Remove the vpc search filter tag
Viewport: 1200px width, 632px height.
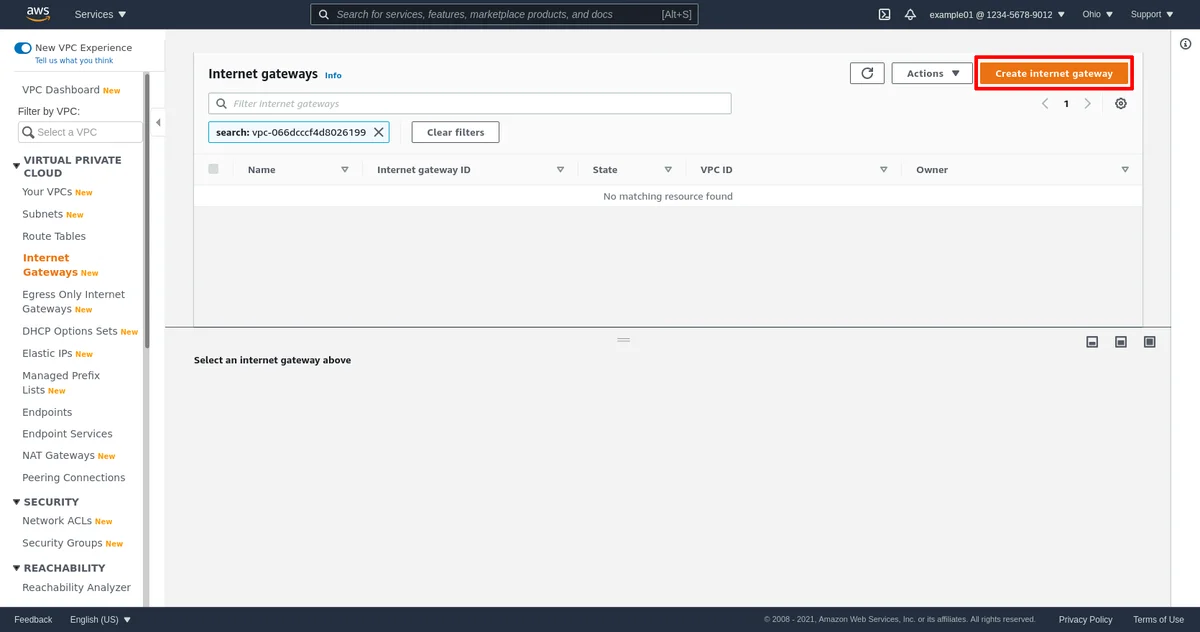(x=378, y=132)
